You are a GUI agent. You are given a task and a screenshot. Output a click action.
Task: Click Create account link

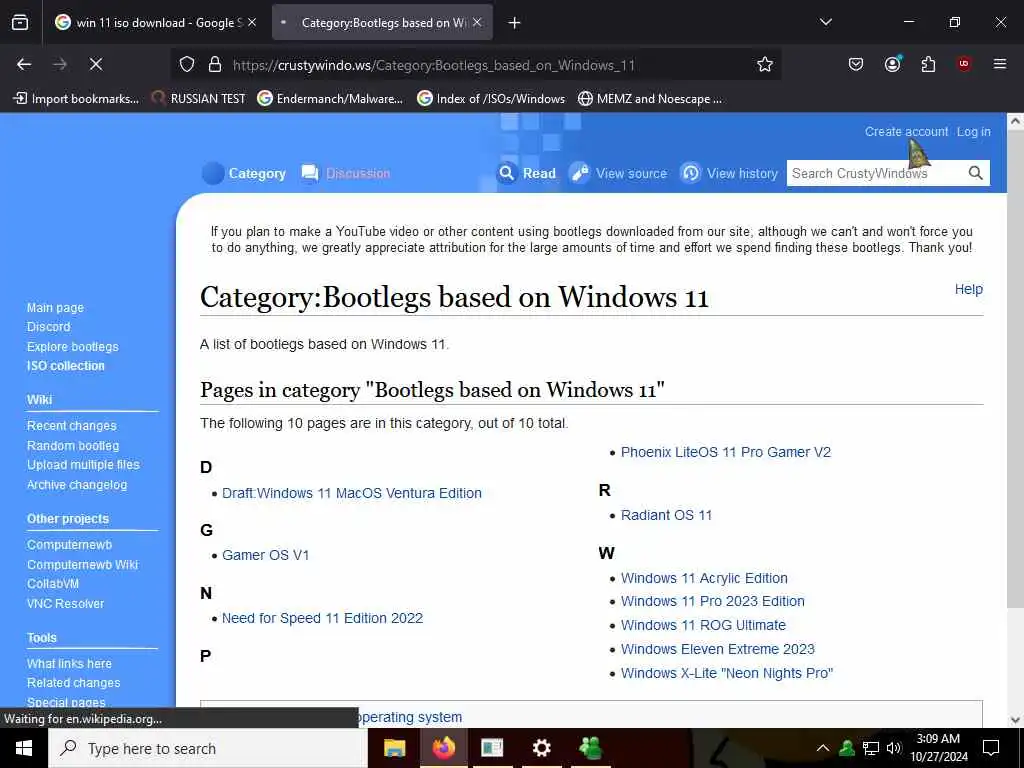906,131
